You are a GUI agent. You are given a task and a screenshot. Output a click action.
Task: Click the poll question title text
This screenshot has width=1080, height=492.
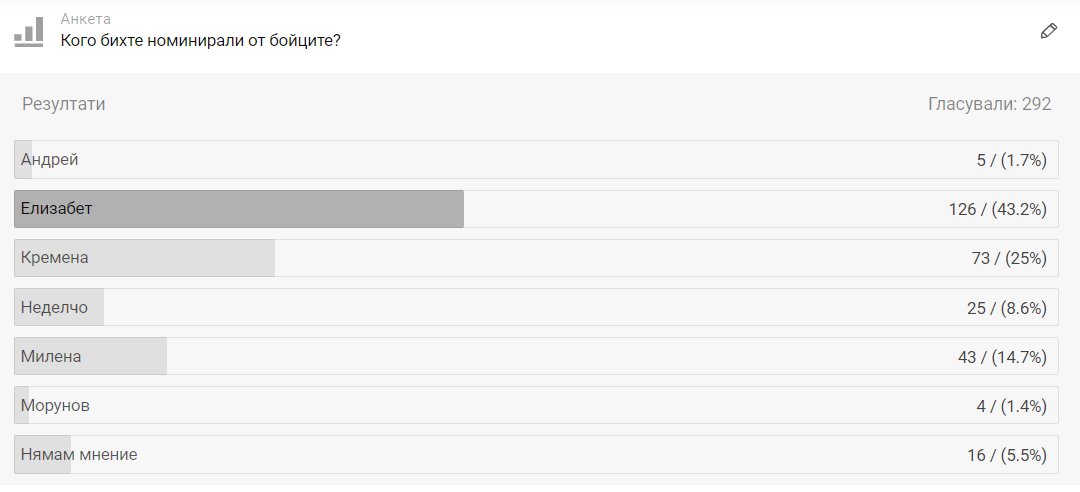tap(201, 41)
